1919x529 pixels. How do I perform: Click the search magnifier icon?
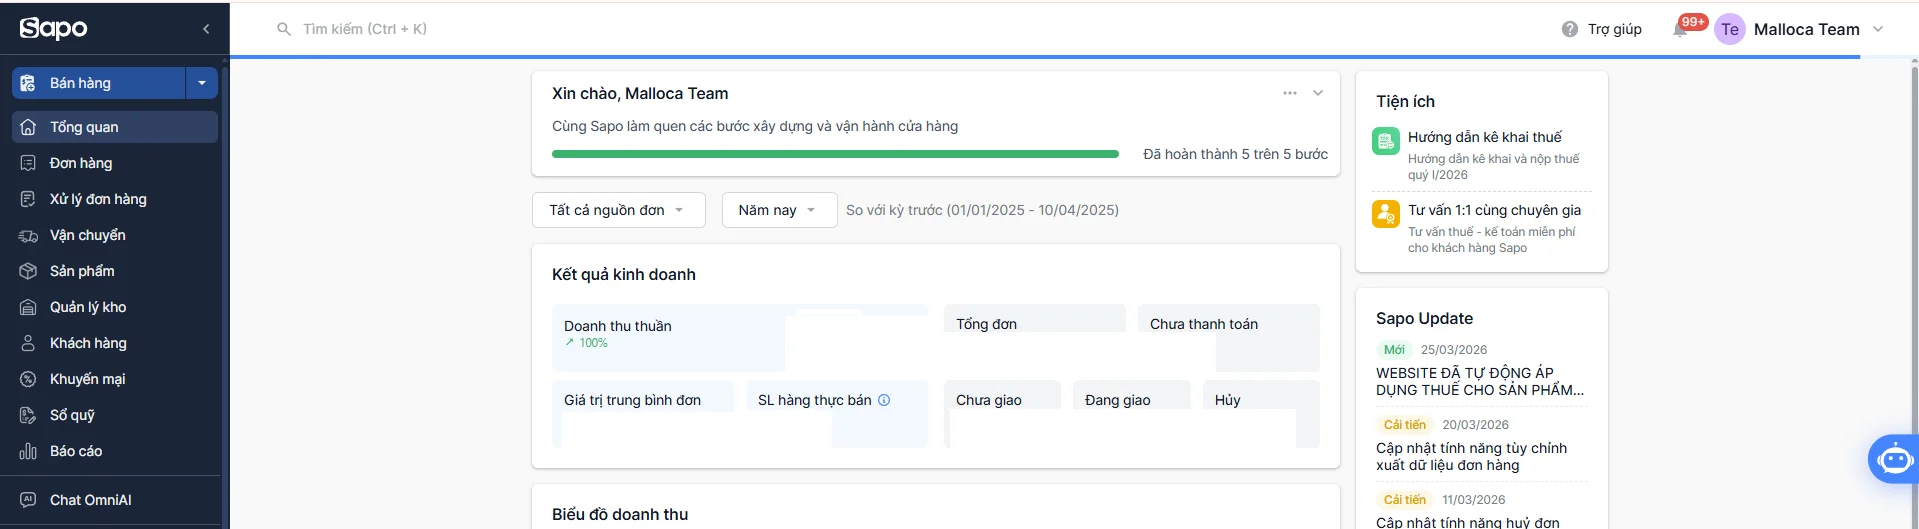click(284, 29)
